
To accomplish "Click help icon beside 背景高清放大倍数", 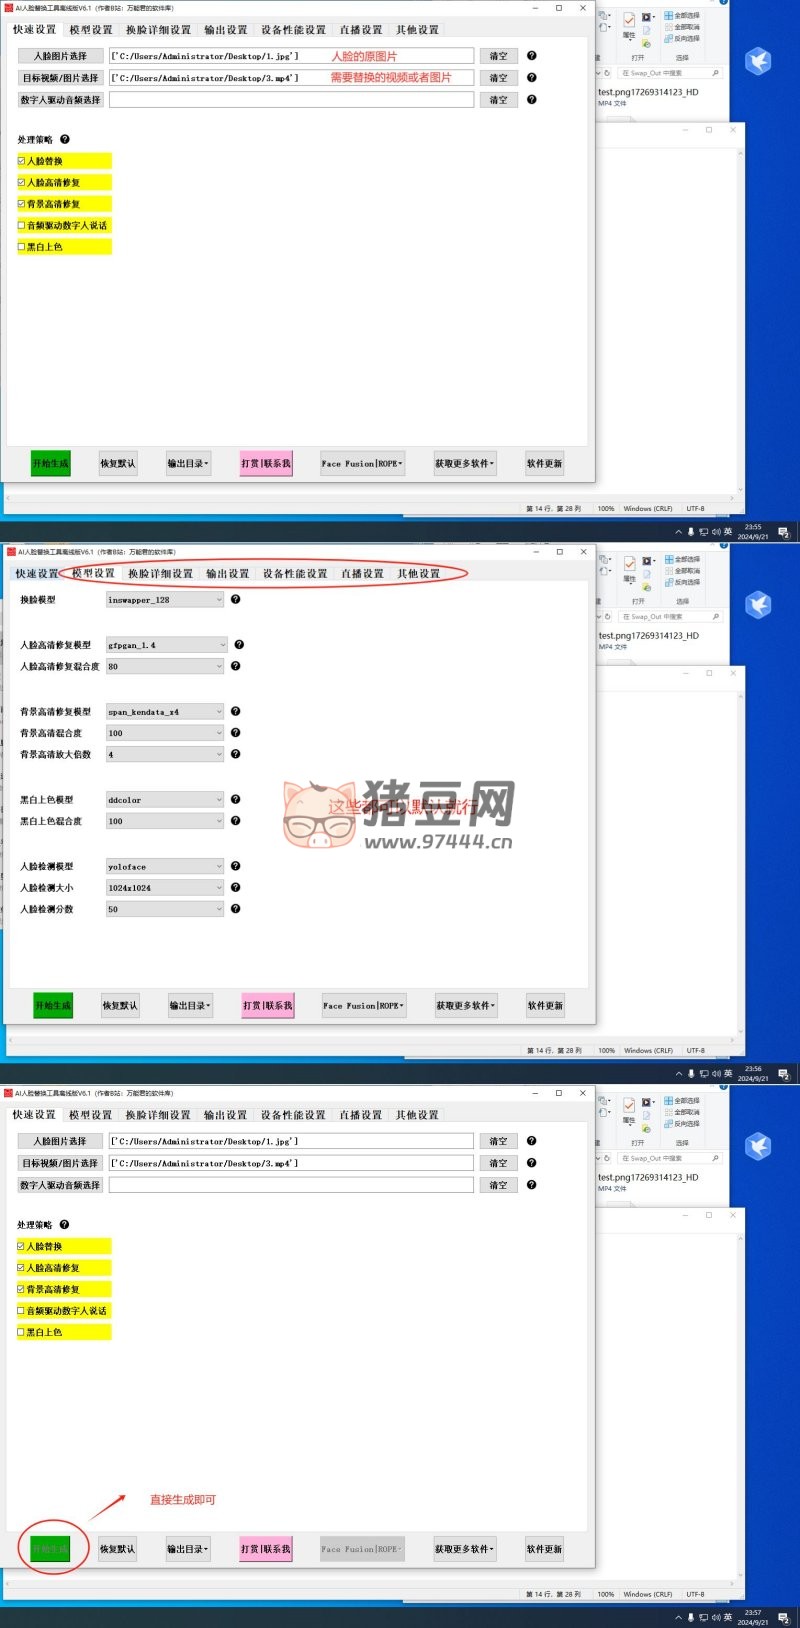I will [235, 754].
